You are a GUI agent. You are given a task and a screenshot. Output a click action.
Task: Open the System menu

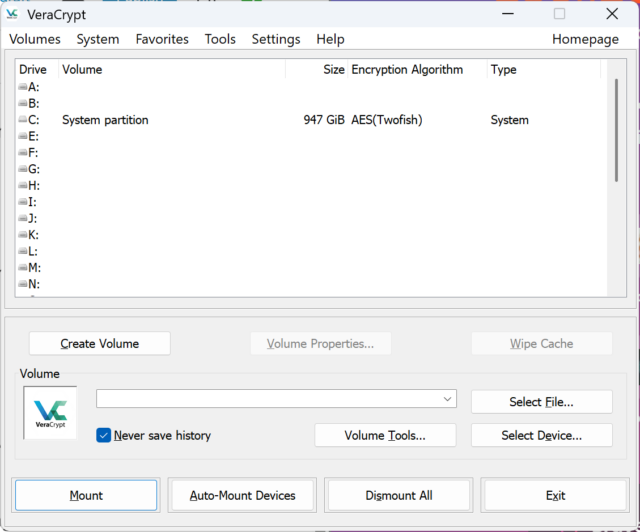click(98, 39)
